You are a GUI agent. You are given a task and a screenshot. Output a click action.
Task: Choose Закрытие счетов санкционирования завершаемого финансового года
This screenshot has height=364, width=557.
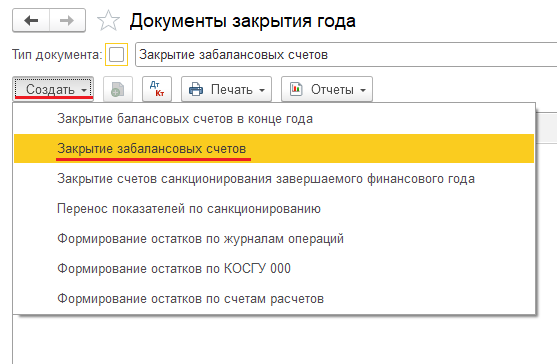[274, 178]
